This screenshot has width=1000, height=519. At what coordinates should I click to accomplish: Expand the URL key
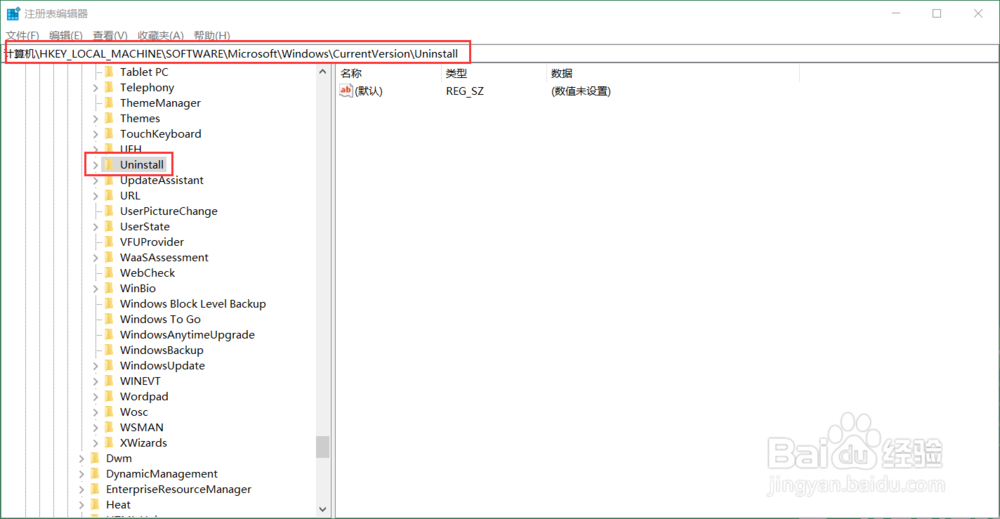96,196
